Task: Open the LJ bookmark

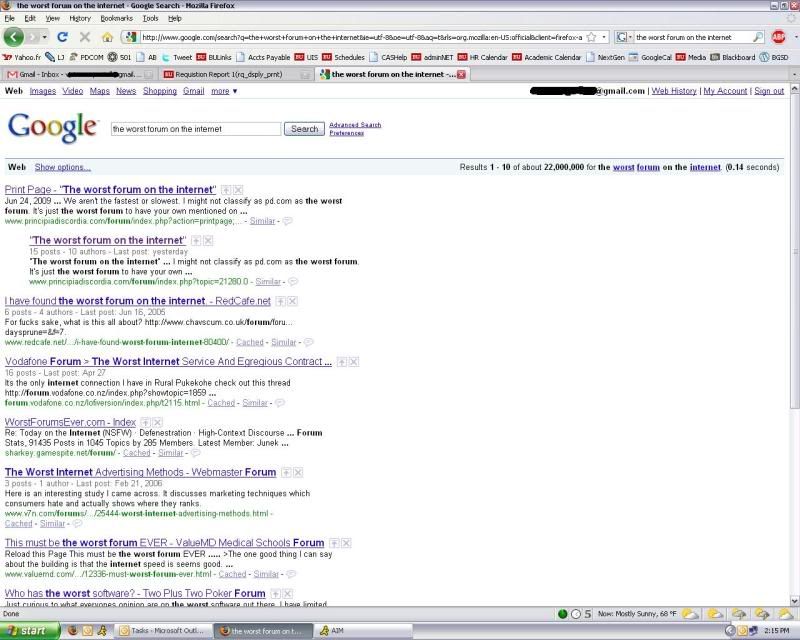Action: coord(55,57)
